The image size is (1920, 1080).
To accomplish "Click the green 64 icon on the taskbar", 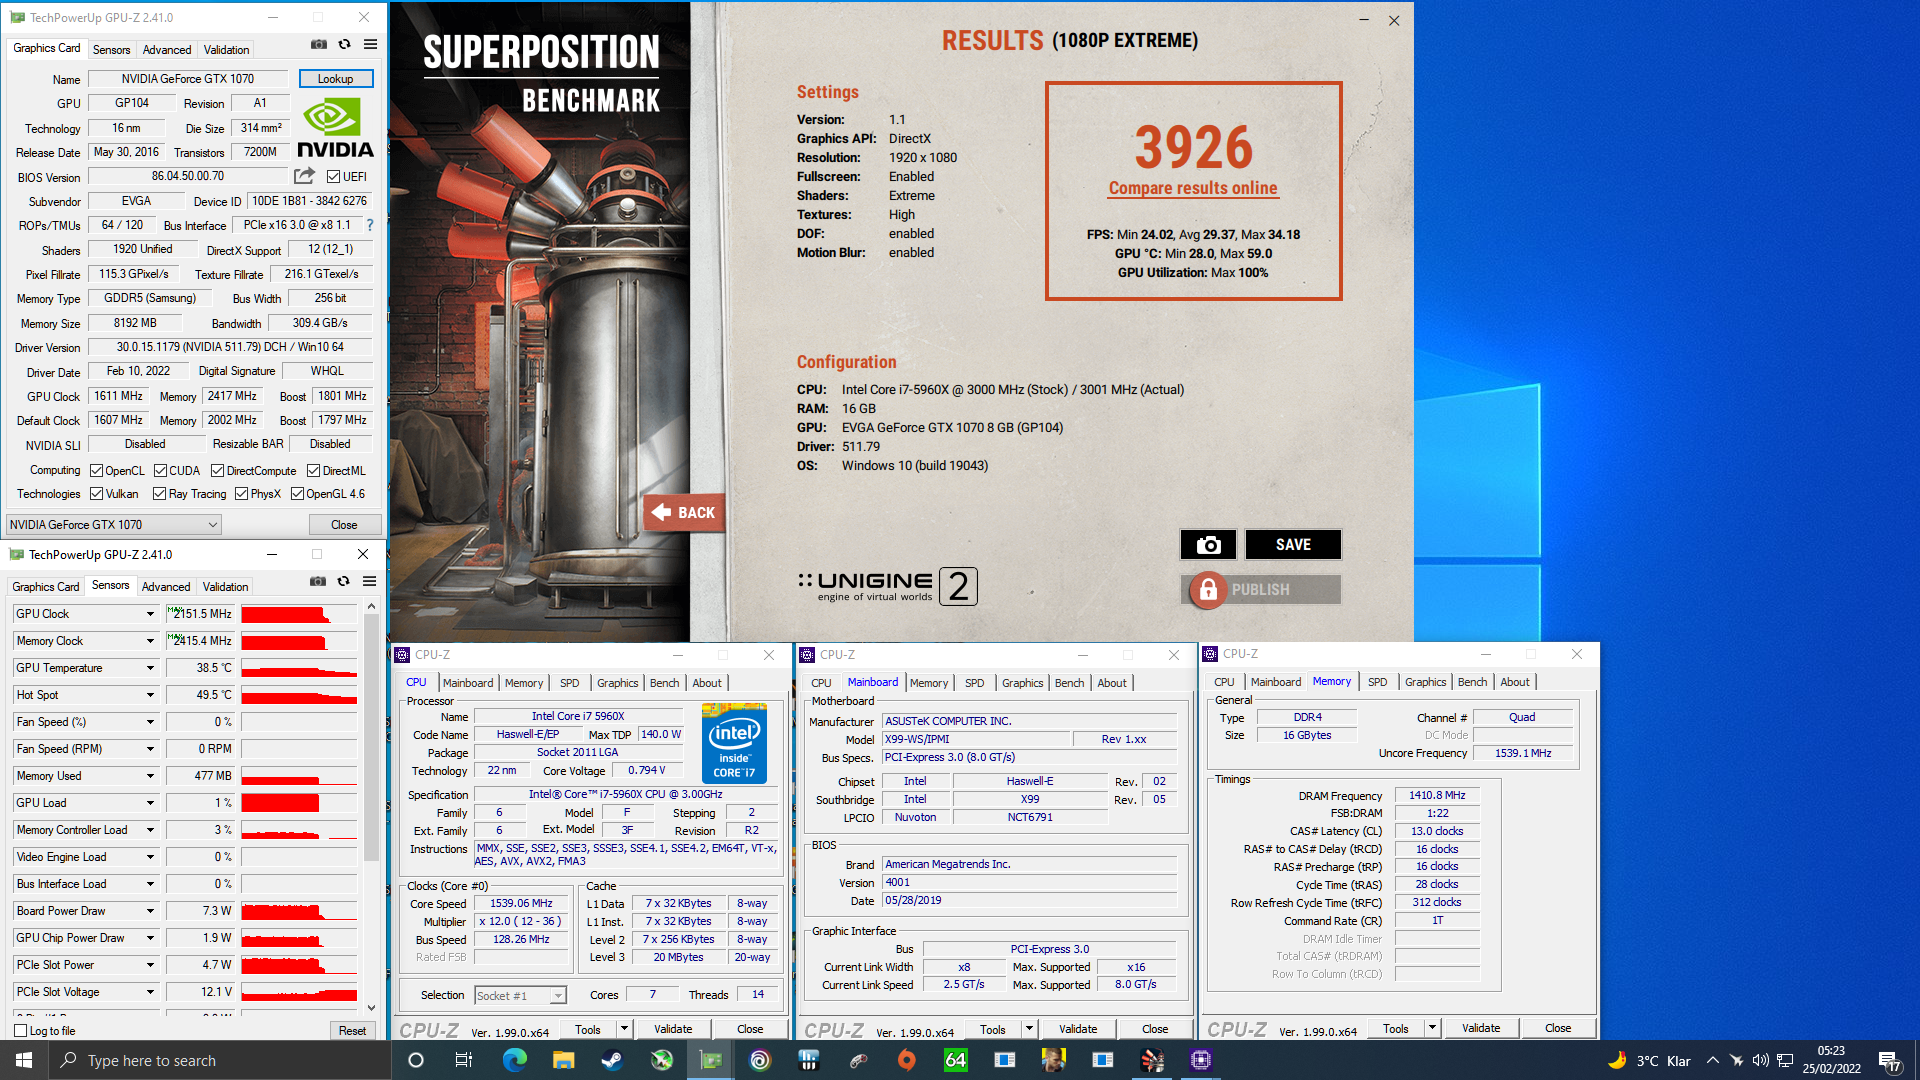I will point(956,1060).
